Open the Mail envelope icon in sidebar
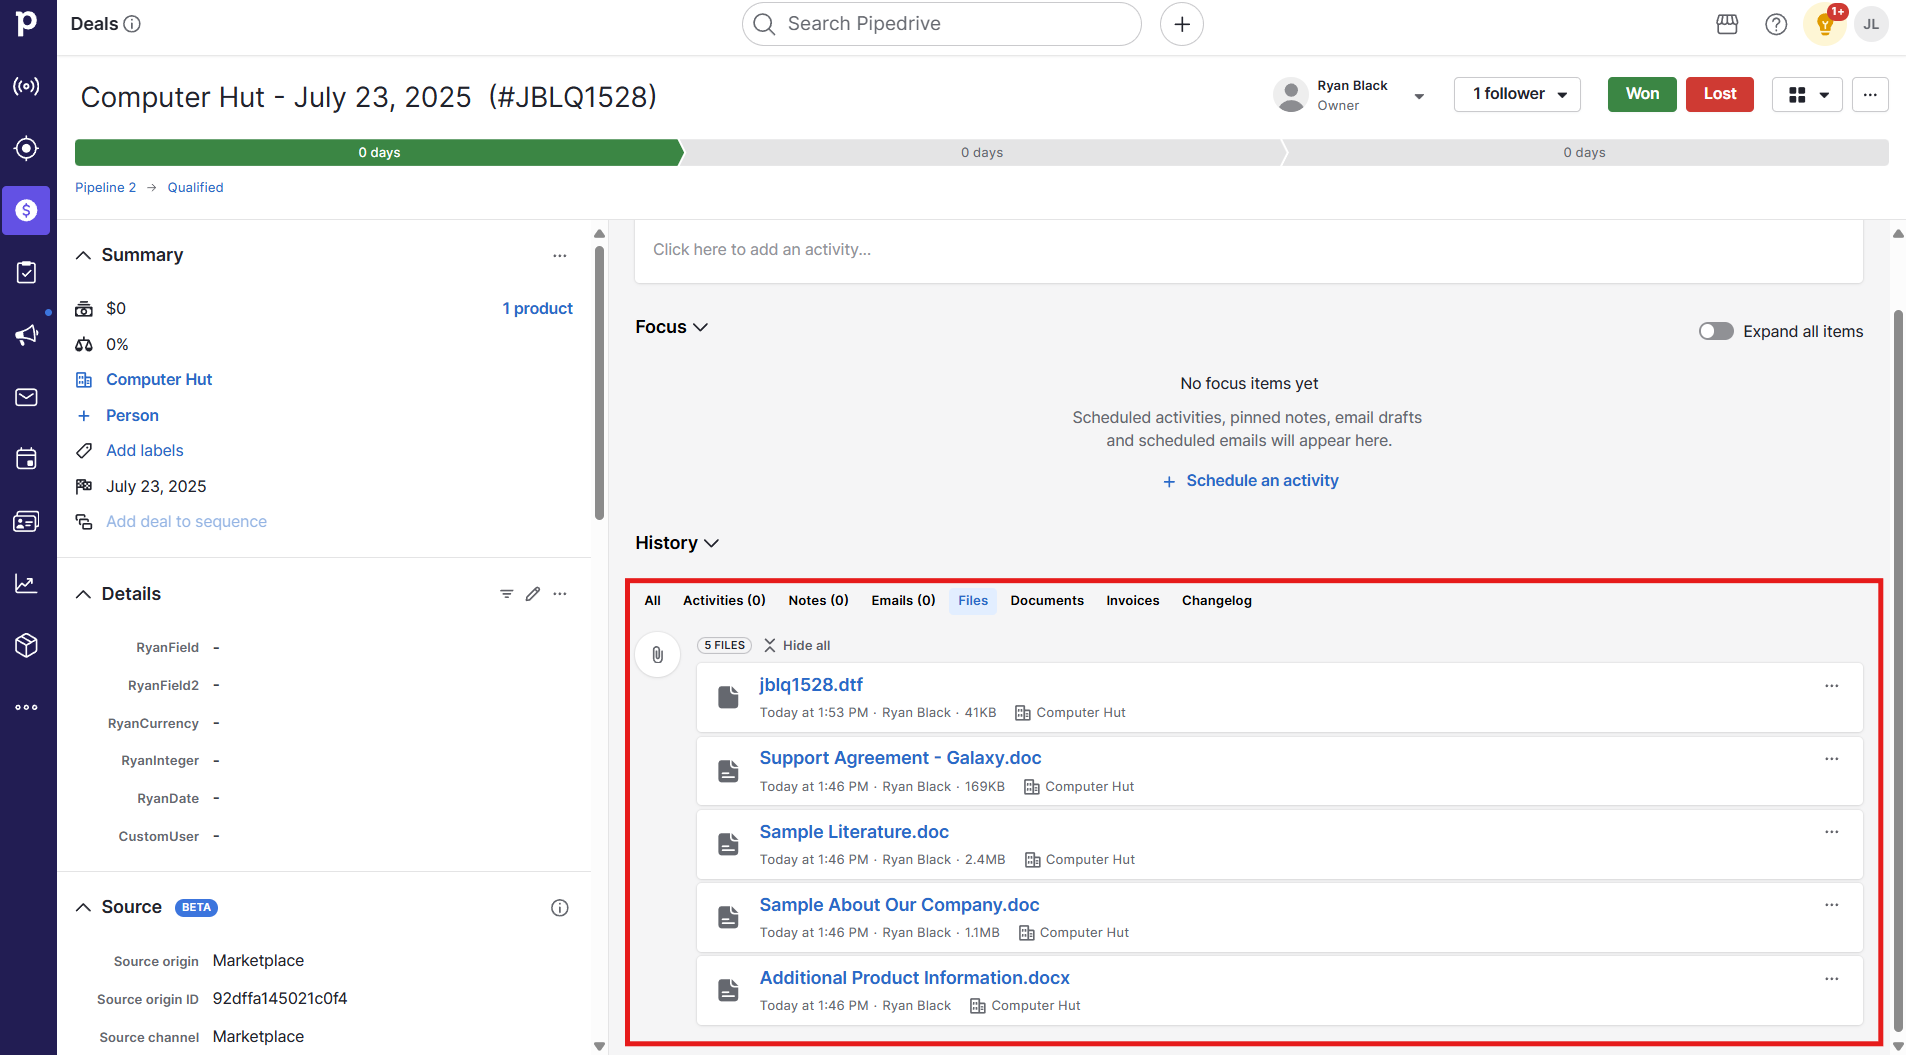Image resolution: width=1906 pixels, height=1055 pixels. click(x=27, y=397)
